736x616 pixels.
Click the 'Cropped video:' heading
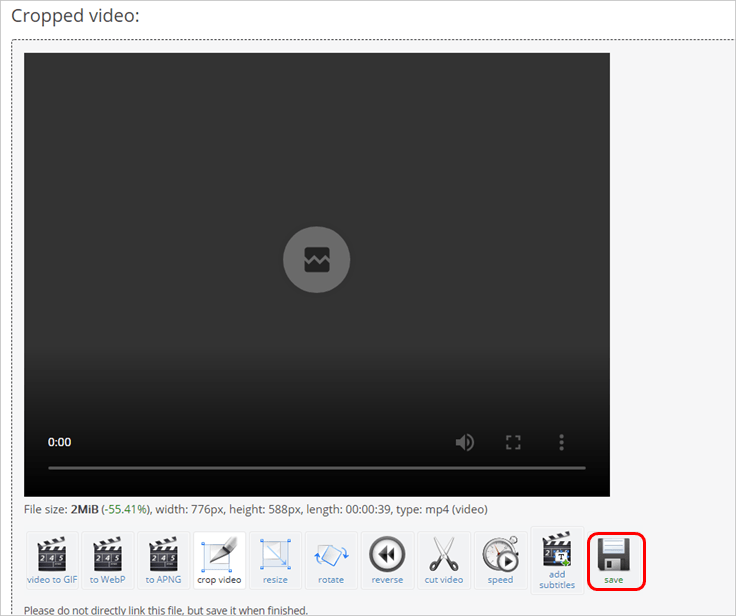tap(76, 16)
